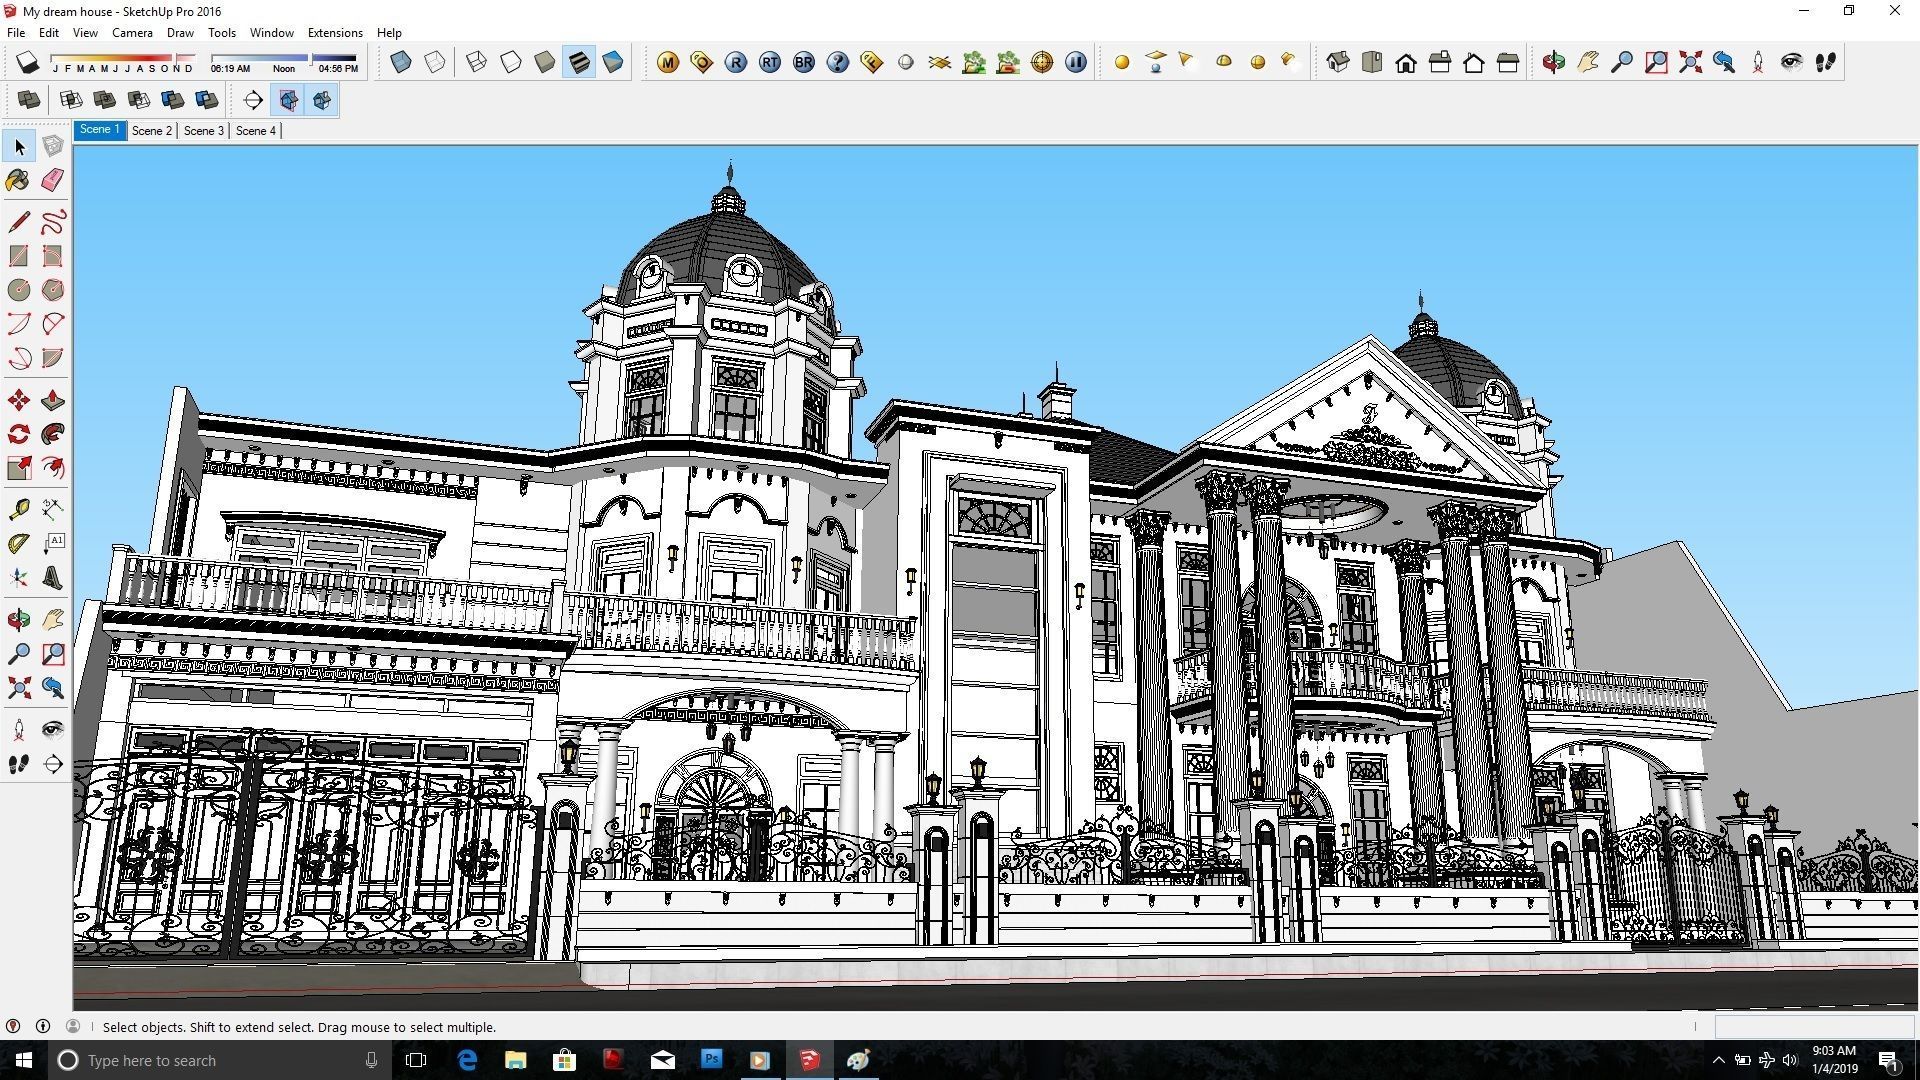This screenshot has width=1920, height=1080.
Task: Open the Tools menu
Action: coord(221,33)
